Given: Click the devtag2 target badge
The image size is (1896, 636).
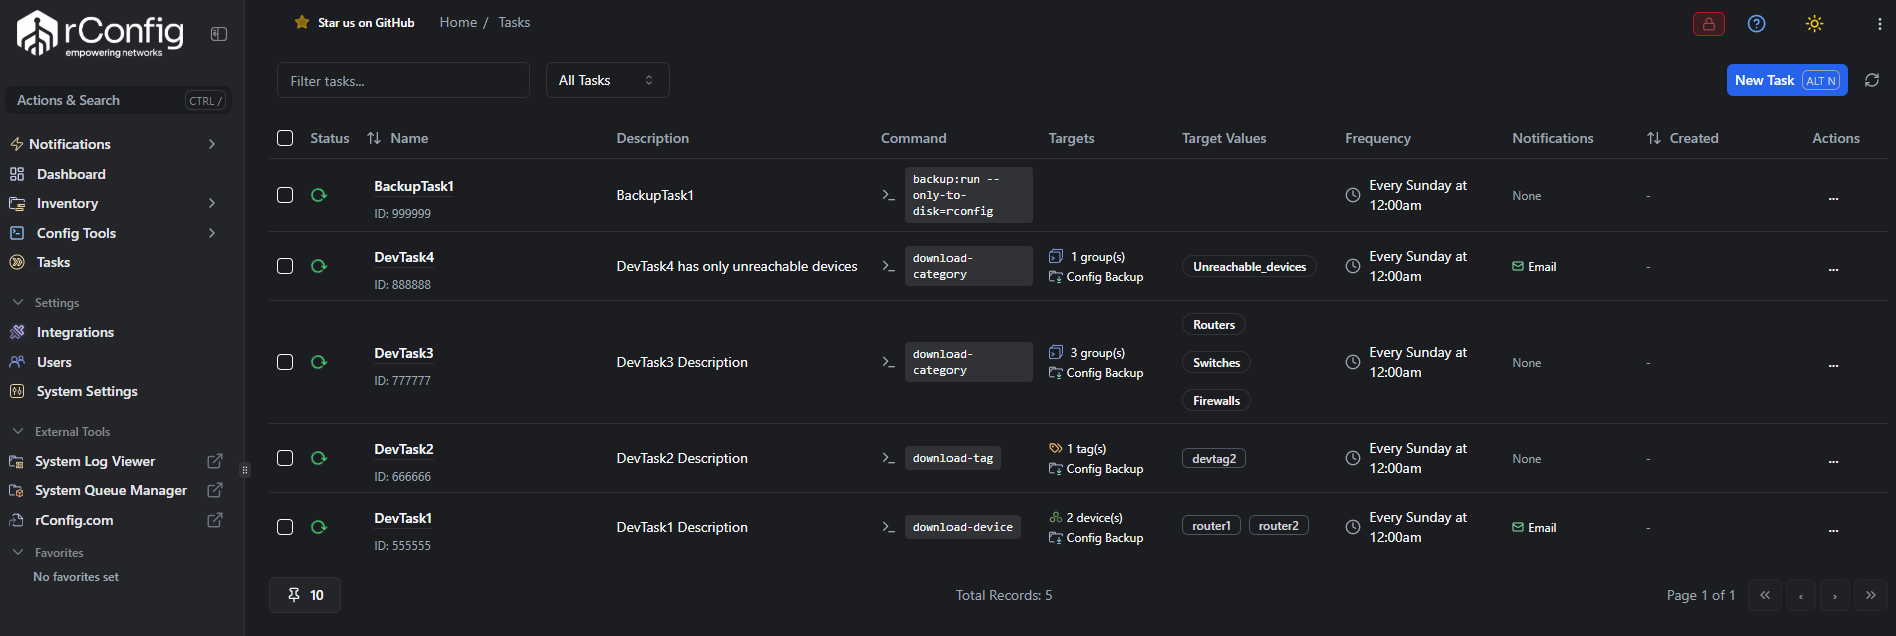Looking at the screenshot, I should pyautogui.click(x=1214, y=458).
